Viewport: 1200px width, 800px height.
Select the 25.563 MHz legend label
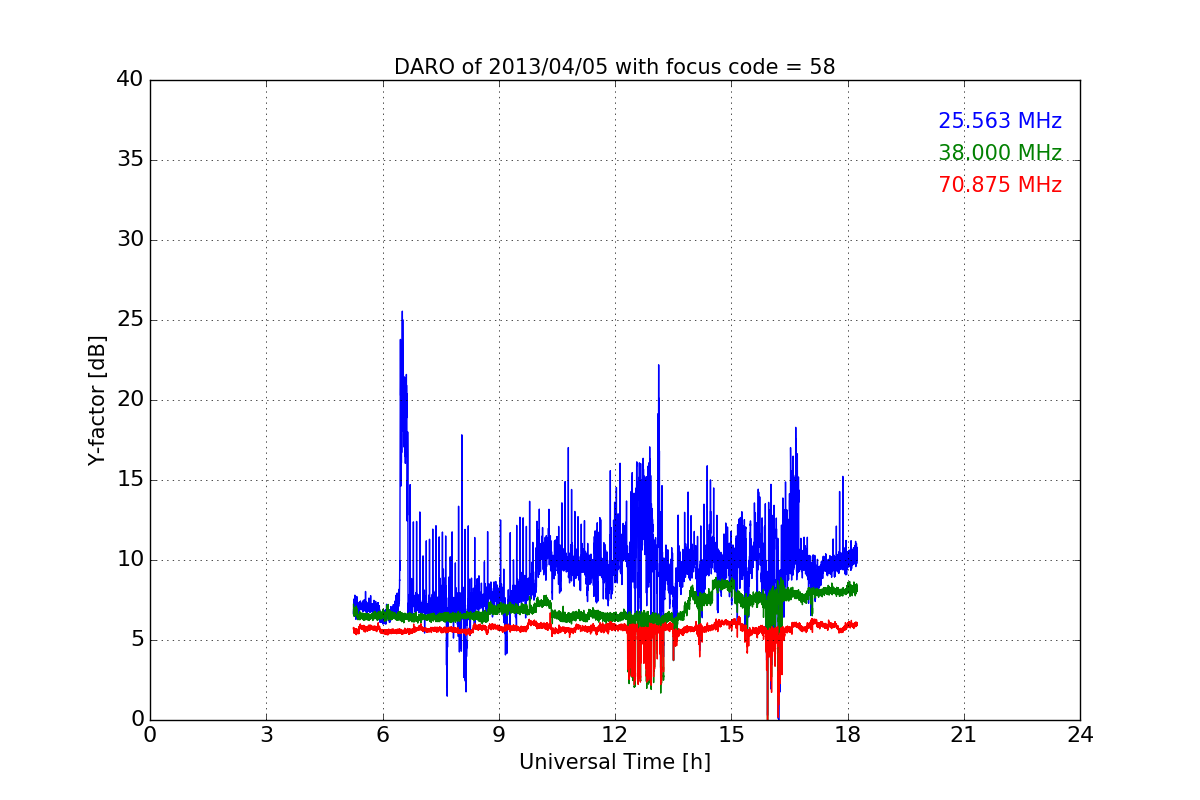pos(1000,121)
